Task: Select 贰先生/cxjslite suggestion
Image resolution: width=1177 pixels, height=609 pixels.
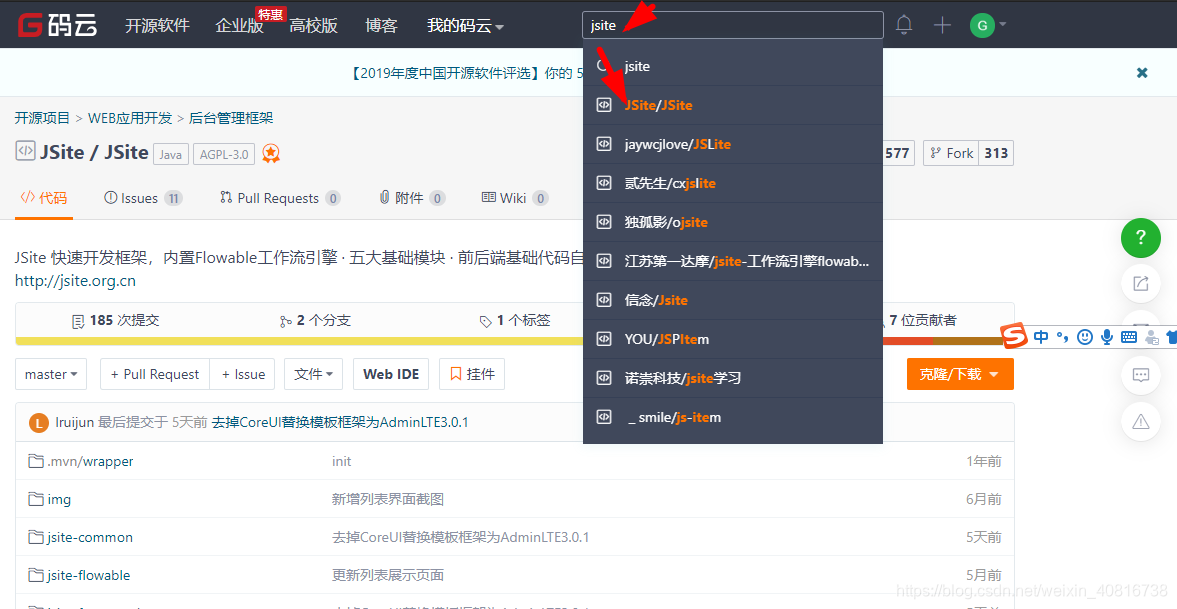Action: (733, 183)
